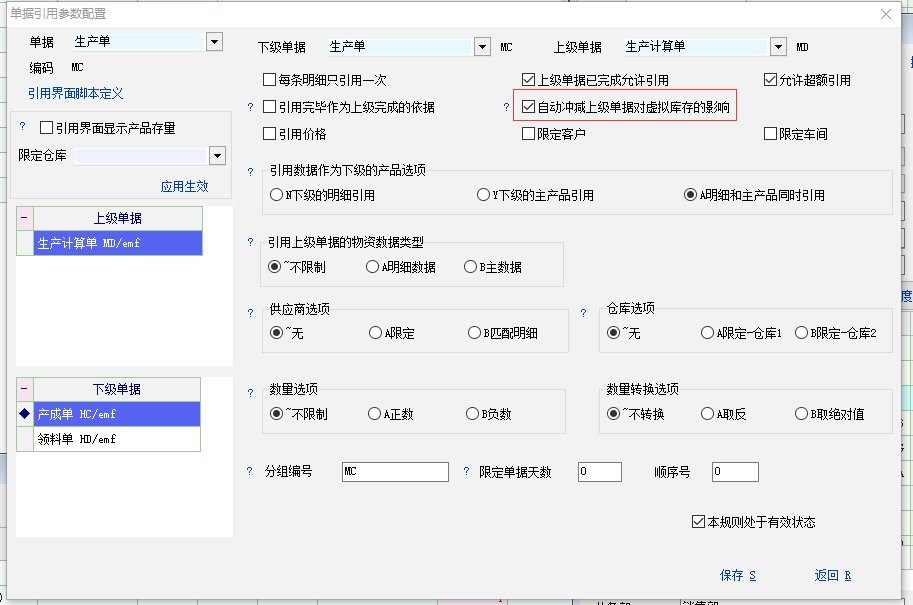The height and width of the screenshot is (605, 913).
Task: Click the 限定单据天数 input field
Action: click(599, 471)
